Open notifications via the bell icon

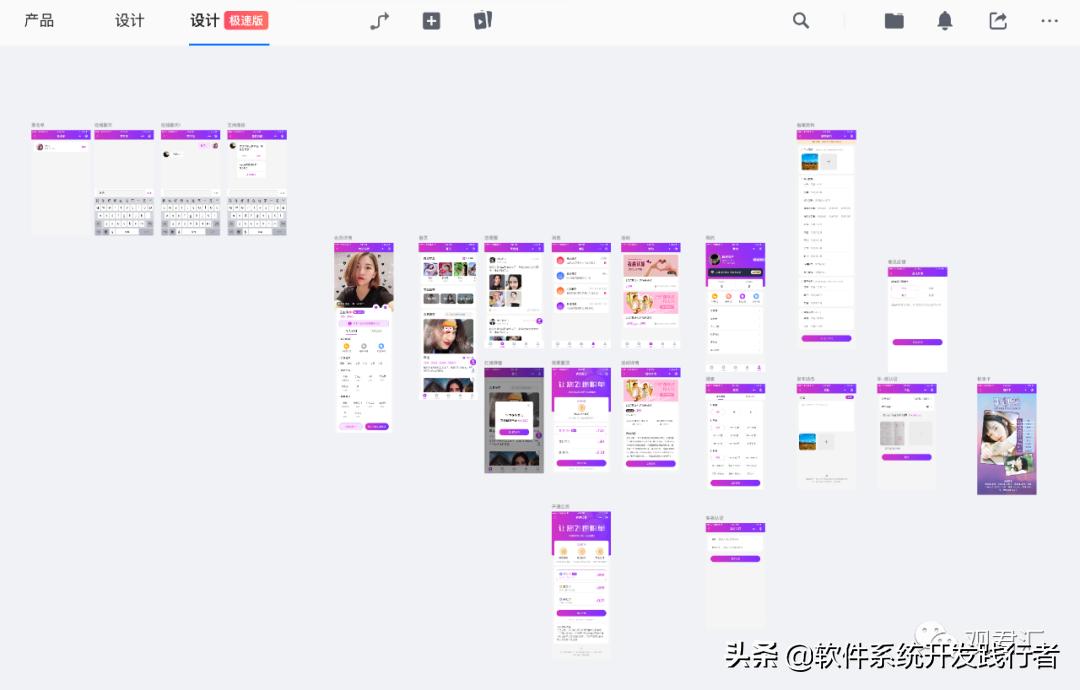point(945,20)
